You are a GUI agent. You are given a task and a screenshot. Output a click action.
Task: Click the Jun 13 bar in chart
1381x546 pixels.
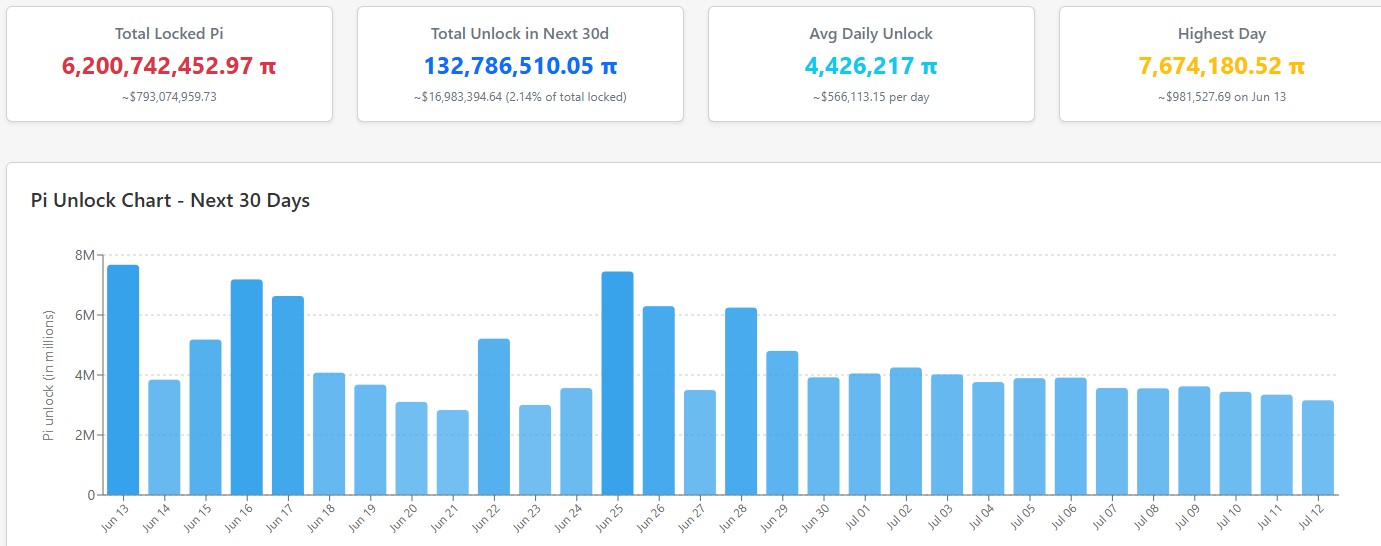pyautogui.click(x=123, y=380)
